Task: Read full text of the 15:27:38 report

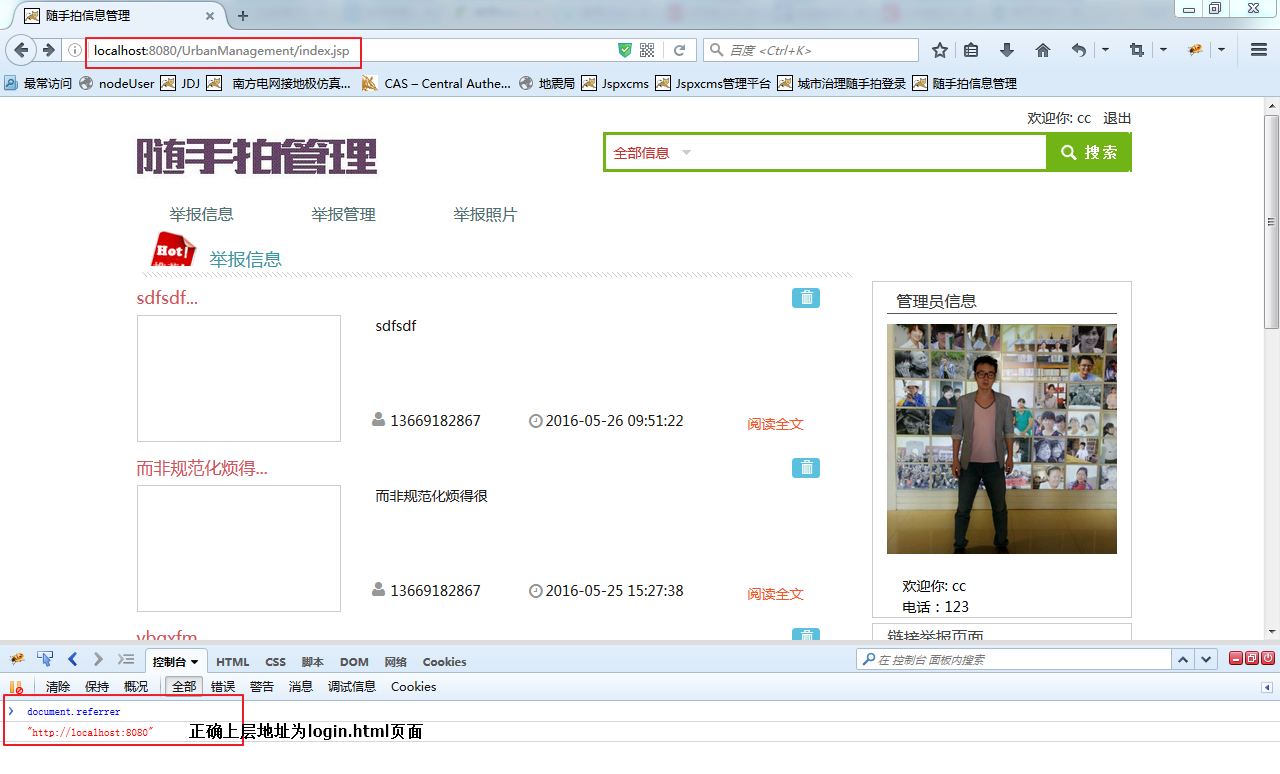Action: point(775,594)
